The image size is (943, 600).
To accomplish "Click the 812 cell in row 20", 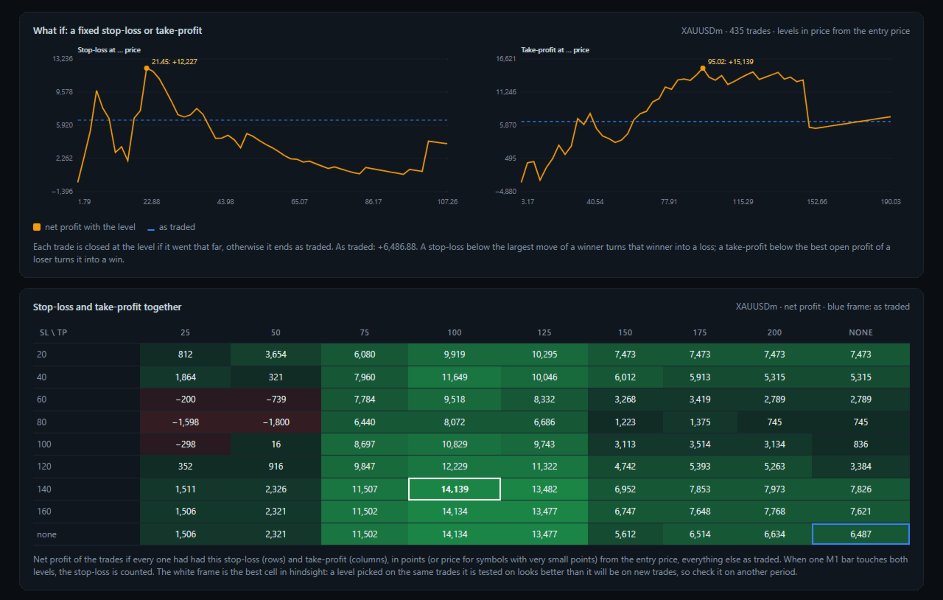I will pos(185,355).
